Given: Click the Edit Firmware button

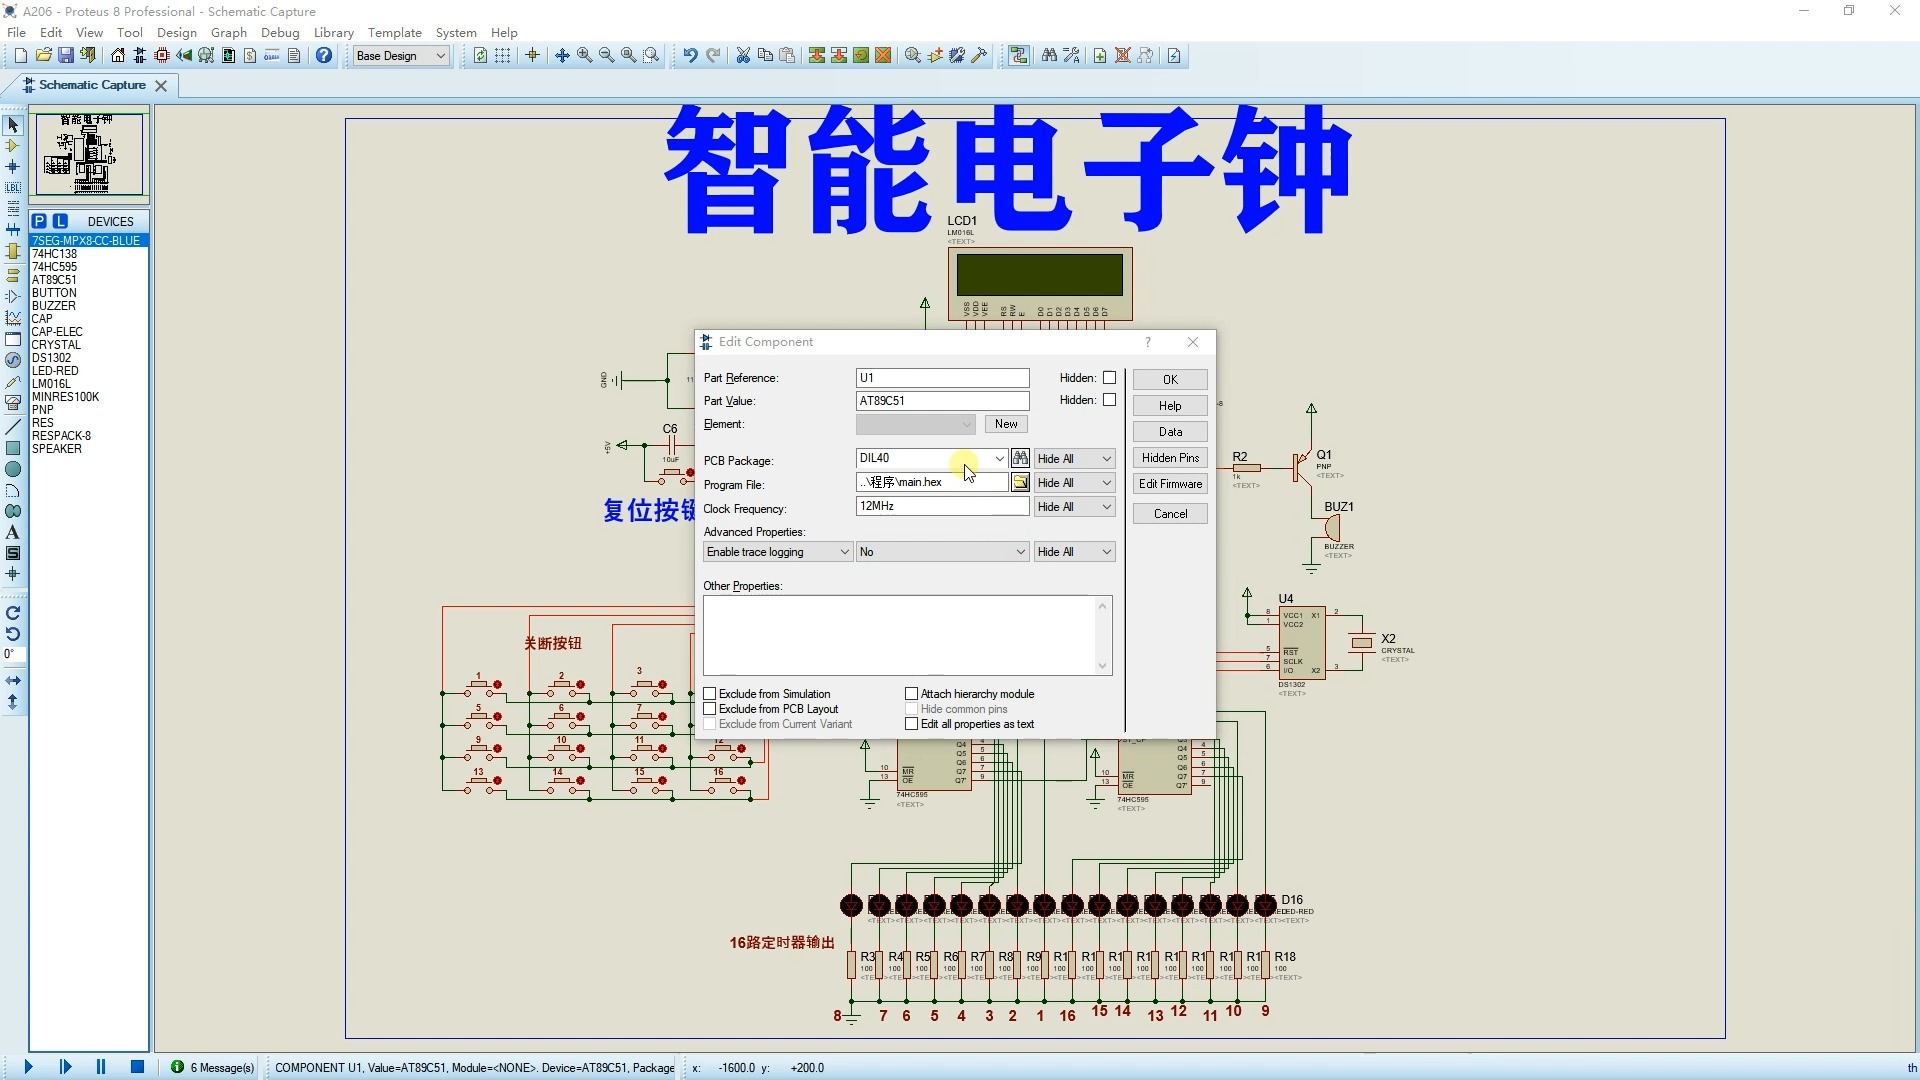Looking at the screenshot, I should (x=1169, y=483).
